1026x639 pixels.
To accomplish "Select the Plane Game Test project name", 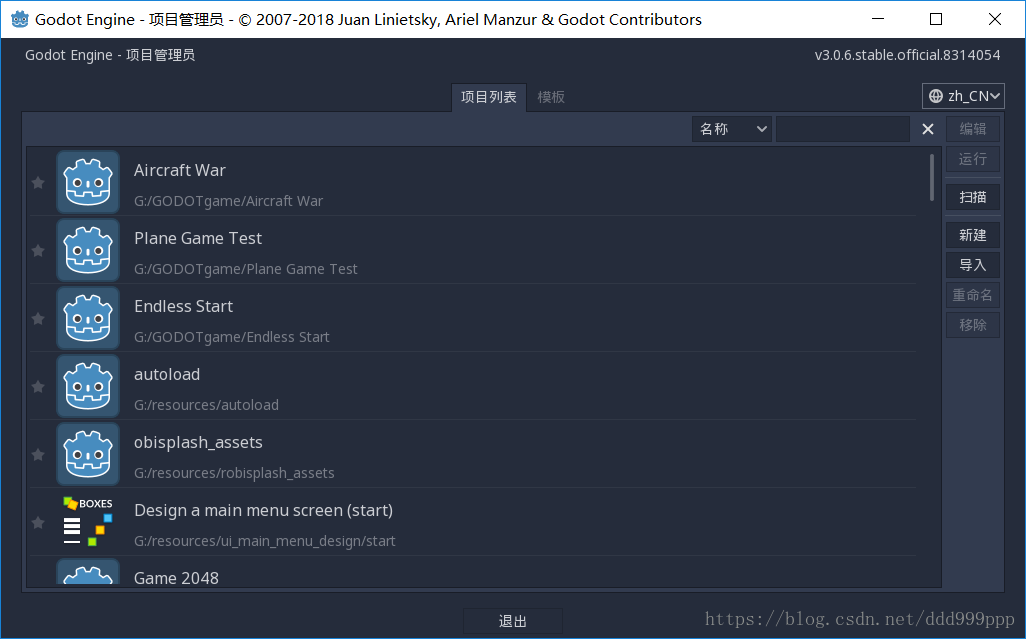I will [x=198, y=238].
